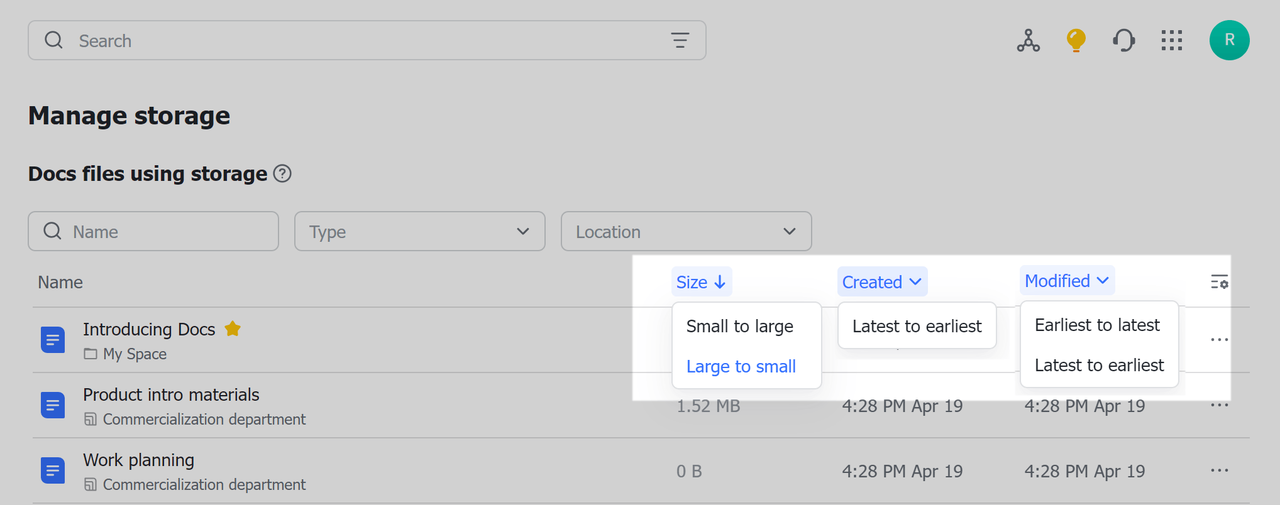
Task: Open the Modified column sort dropdown
Action: pos(1066,281)
